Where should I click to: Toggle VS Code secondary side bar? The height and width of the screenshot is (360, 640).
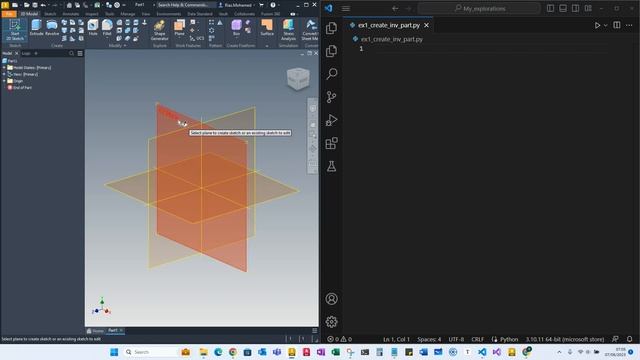(576, 8)
